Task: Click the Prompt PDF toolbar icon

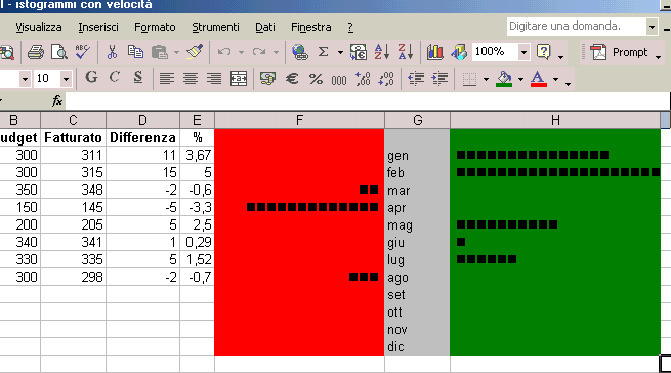Action: click(x=598, y=52)
